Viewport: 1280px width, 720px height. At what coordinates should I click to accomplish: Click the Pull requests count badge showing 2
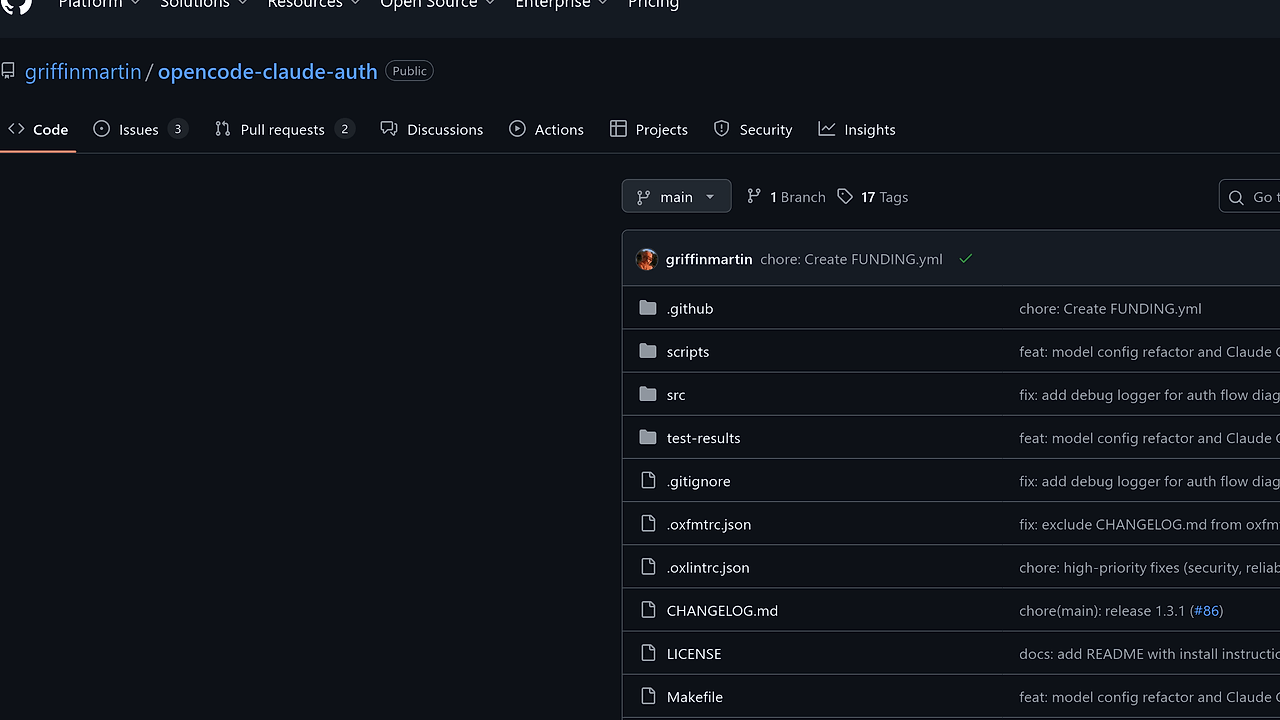coord(344,129)
